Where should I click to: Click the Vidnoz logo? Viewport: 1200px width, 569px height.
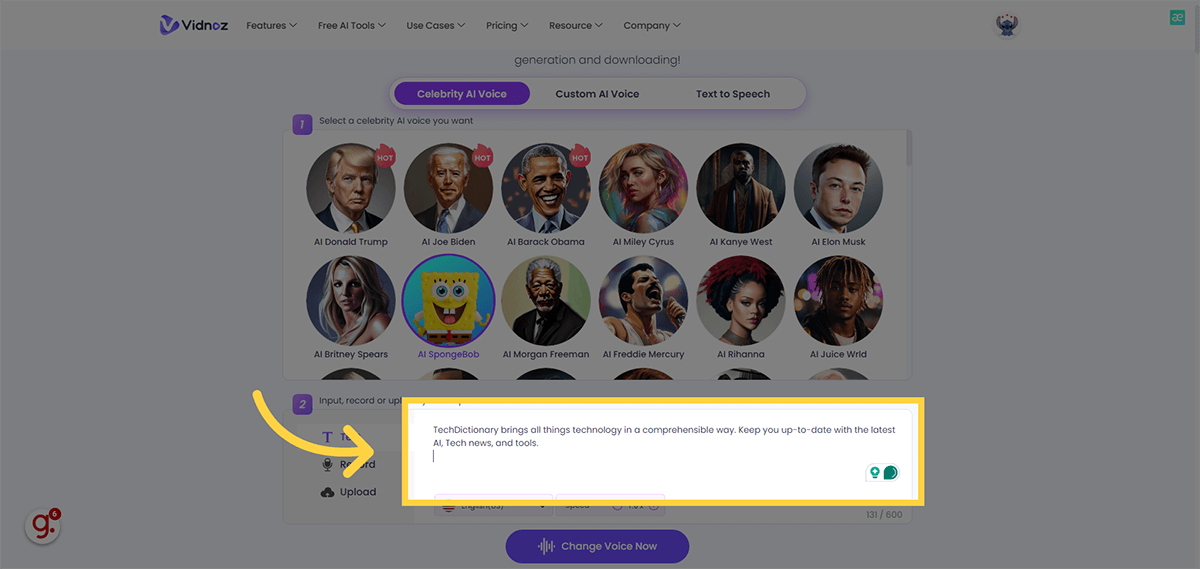click(194, 25)
